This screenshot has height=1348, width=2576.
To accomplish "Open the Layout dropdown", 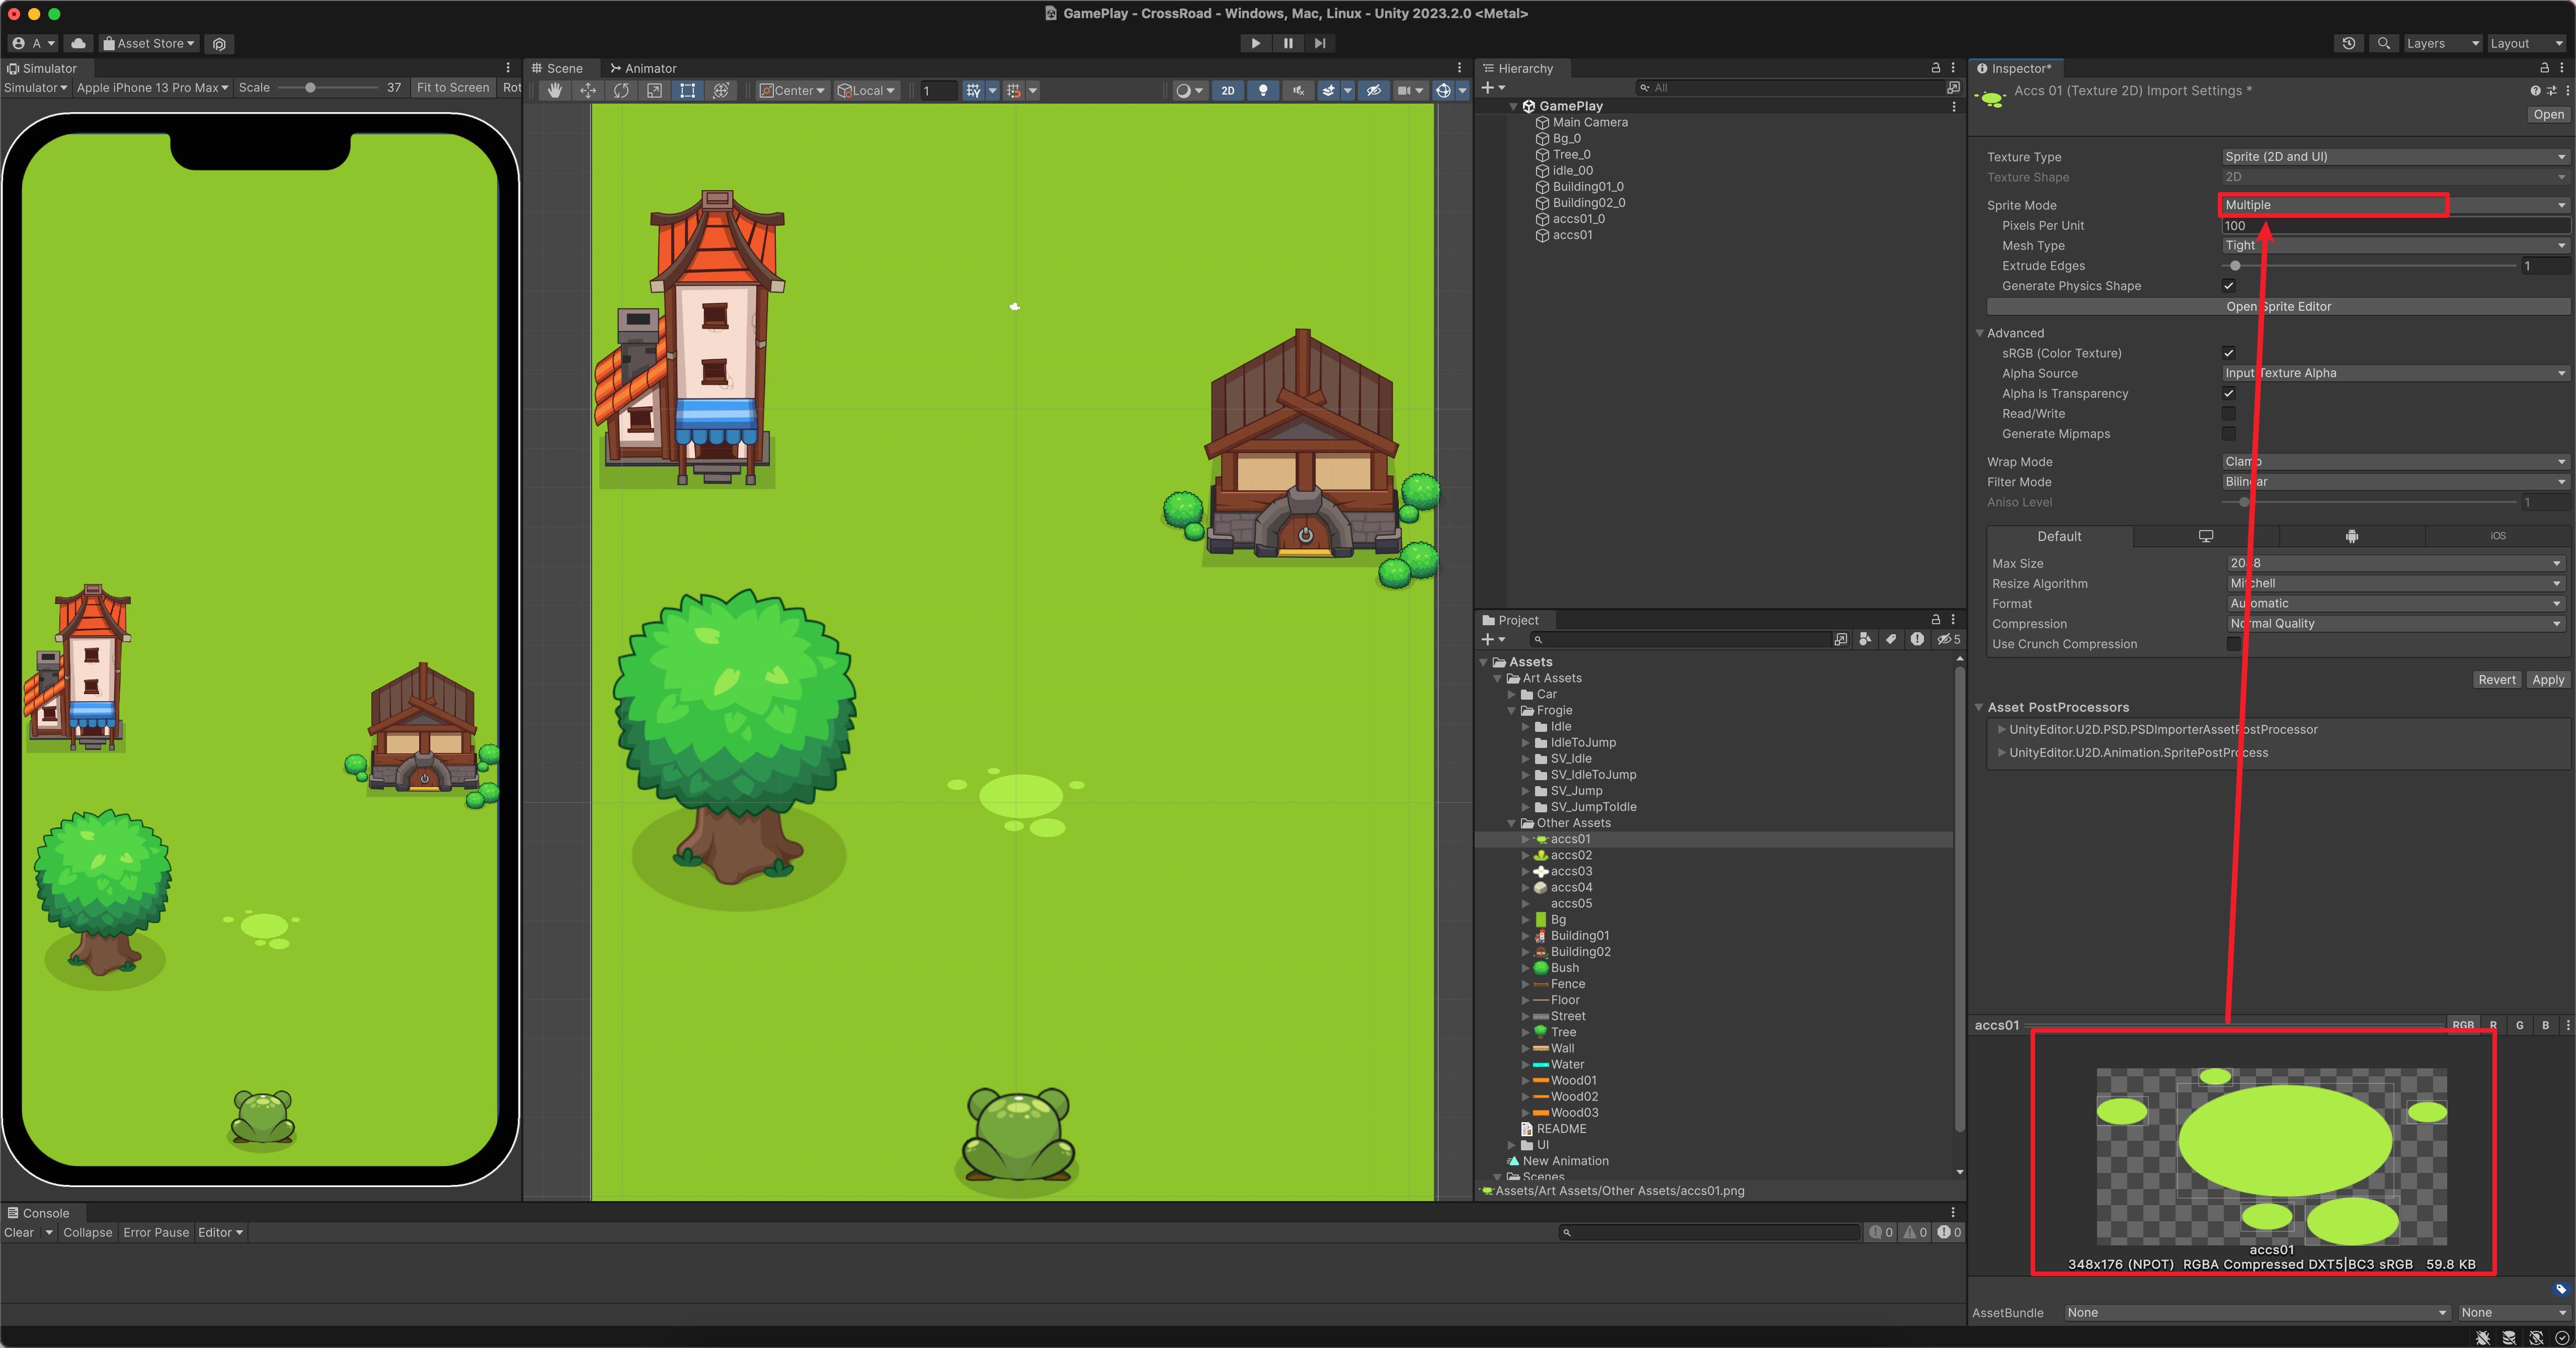I will 2526,43.
